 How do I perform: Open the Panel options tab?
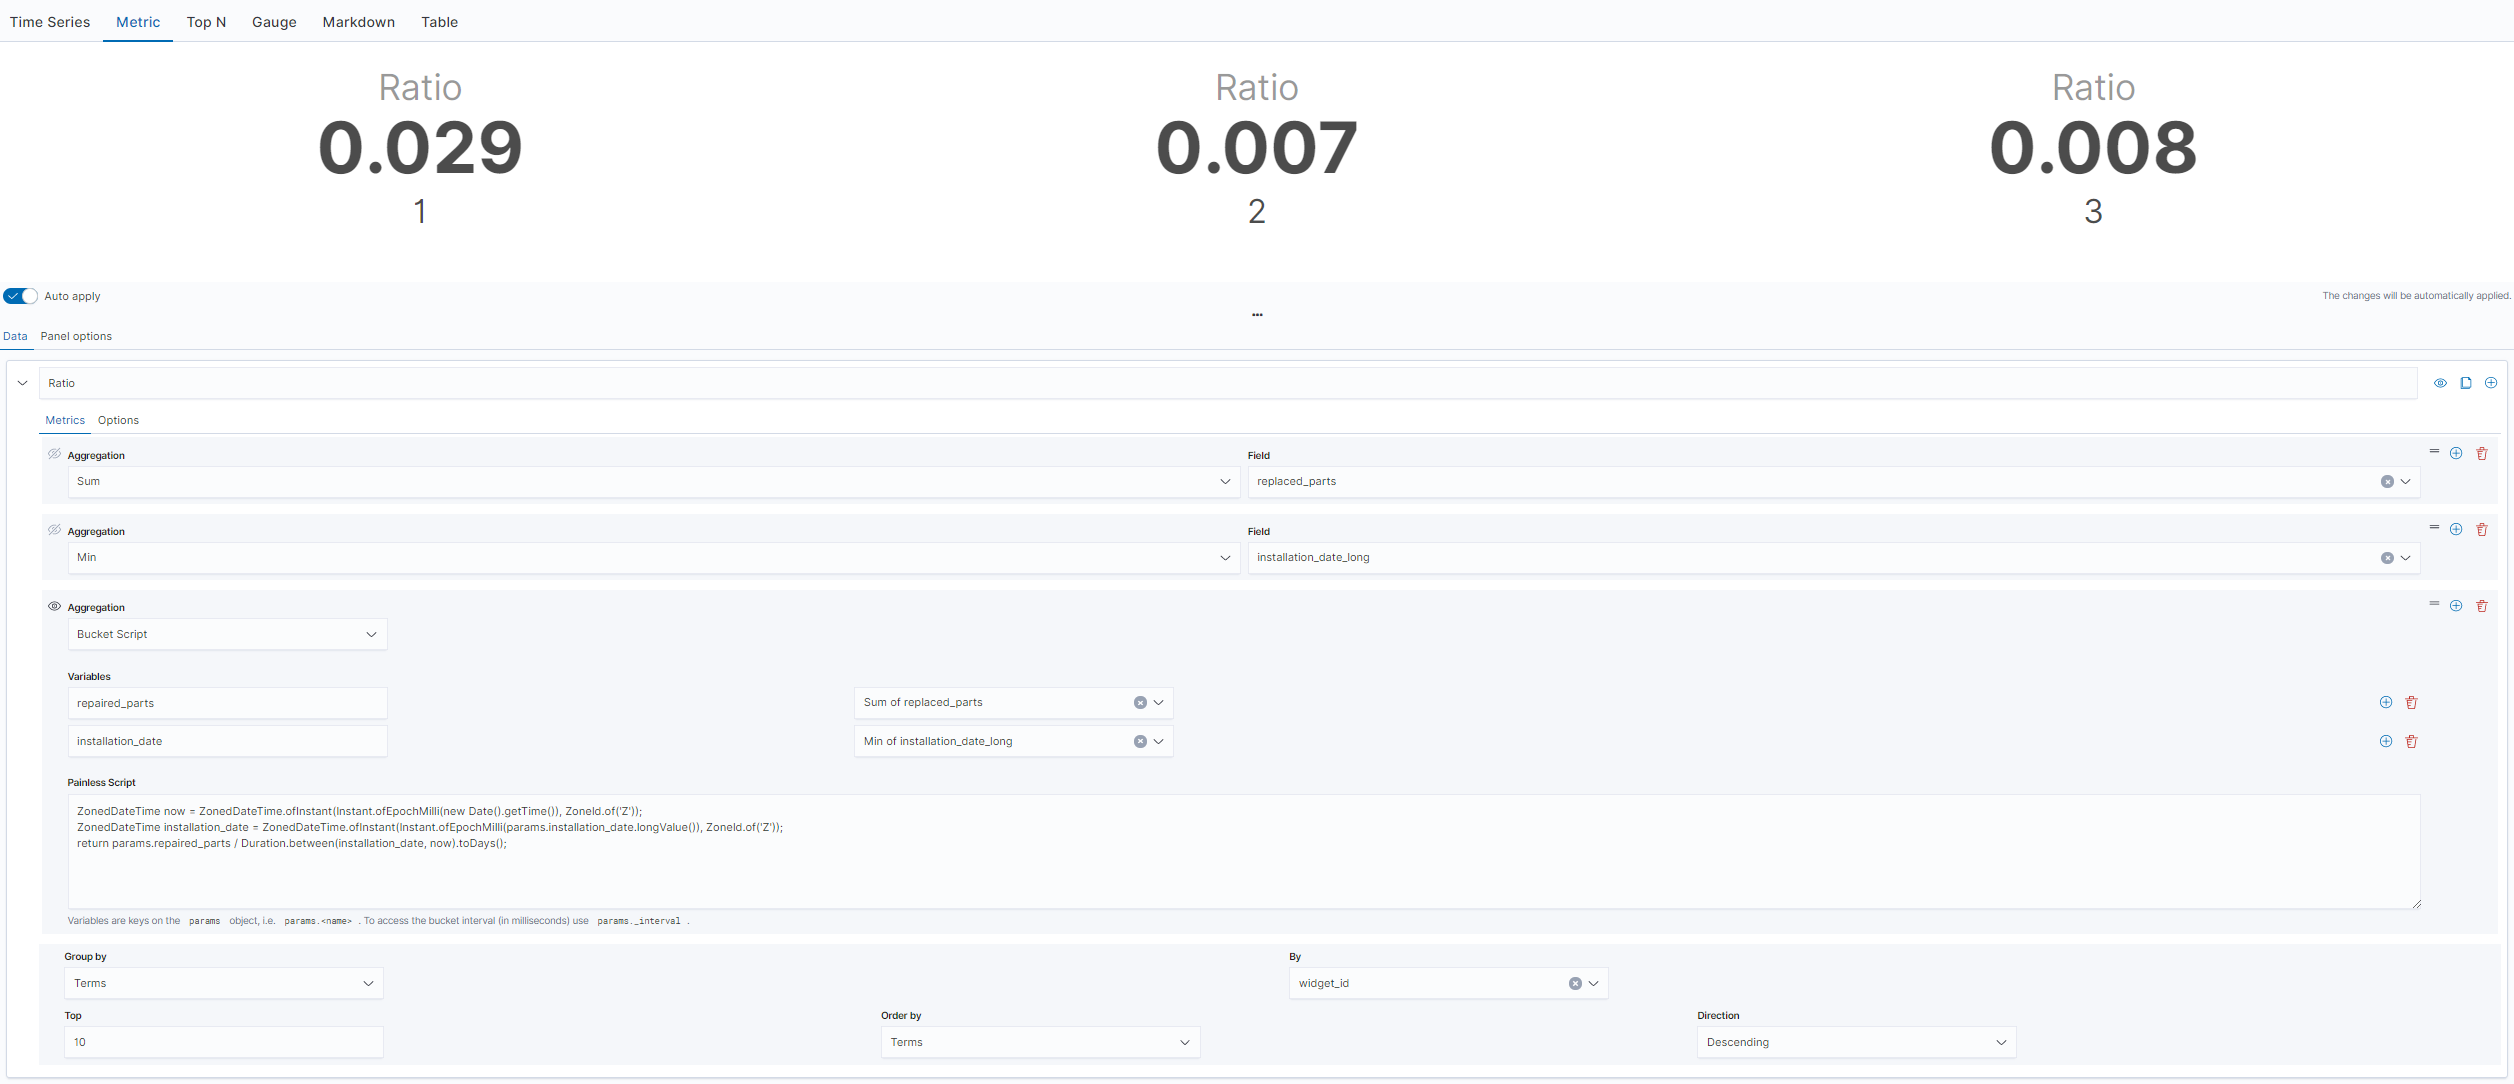[76, 336]
